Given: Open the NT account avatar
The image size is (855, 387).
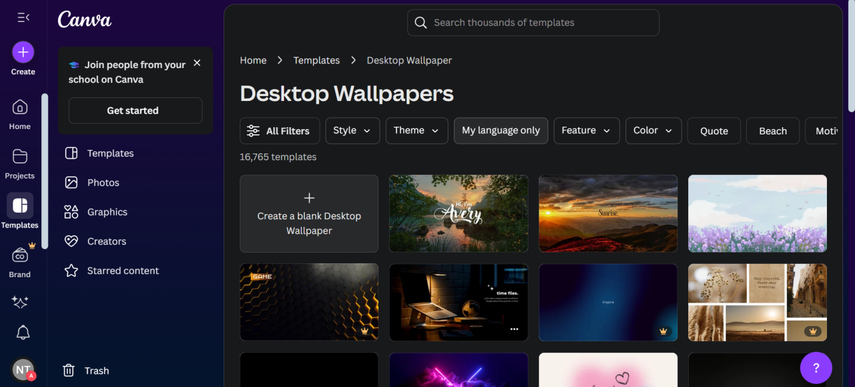Looking at the screenshot, I should [23, 370].
